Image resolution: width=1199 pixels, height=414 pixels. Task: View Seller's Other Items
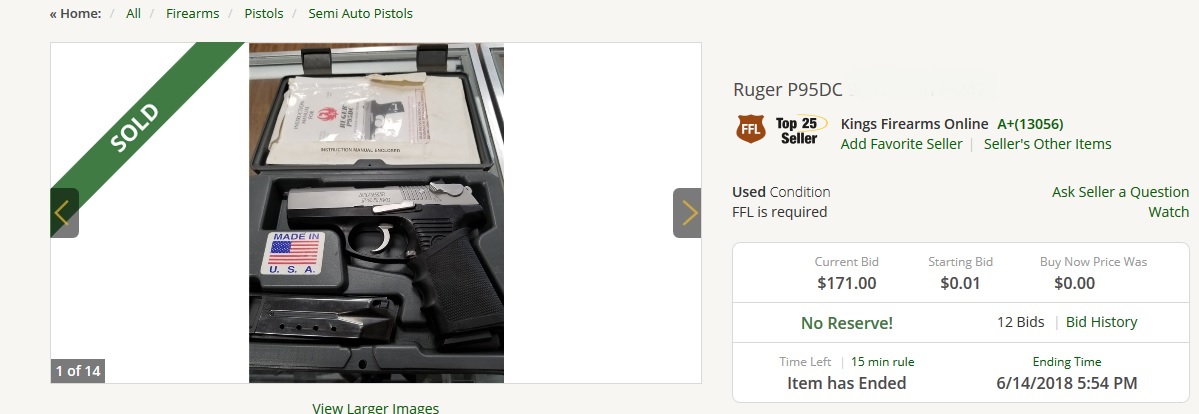click(1048, 144)
